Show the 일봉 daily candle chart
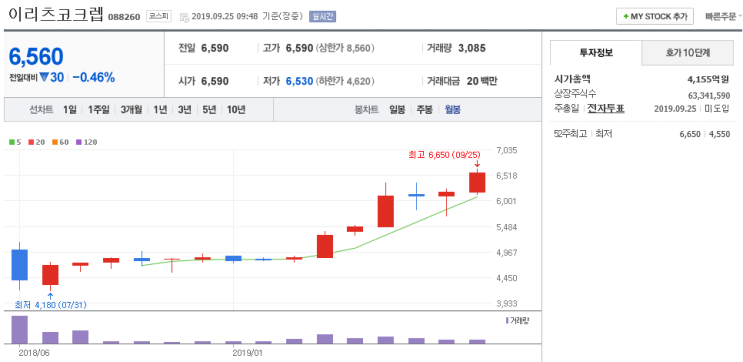Viewport: 743px width, 362px height. click(397, 110)
